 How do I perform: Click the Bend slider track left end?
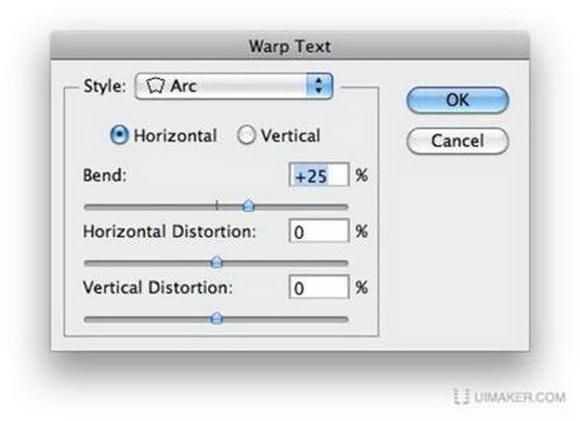pyautogui.click(x=87, y=207)
